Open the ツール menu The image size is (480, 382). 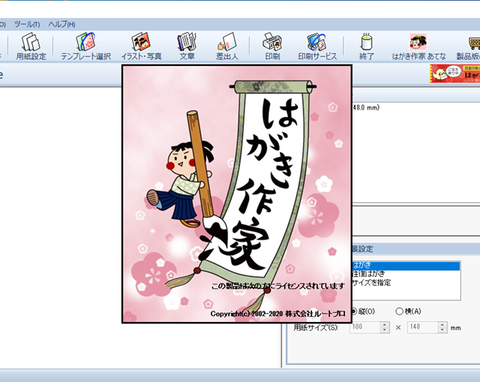pos(27,24)
